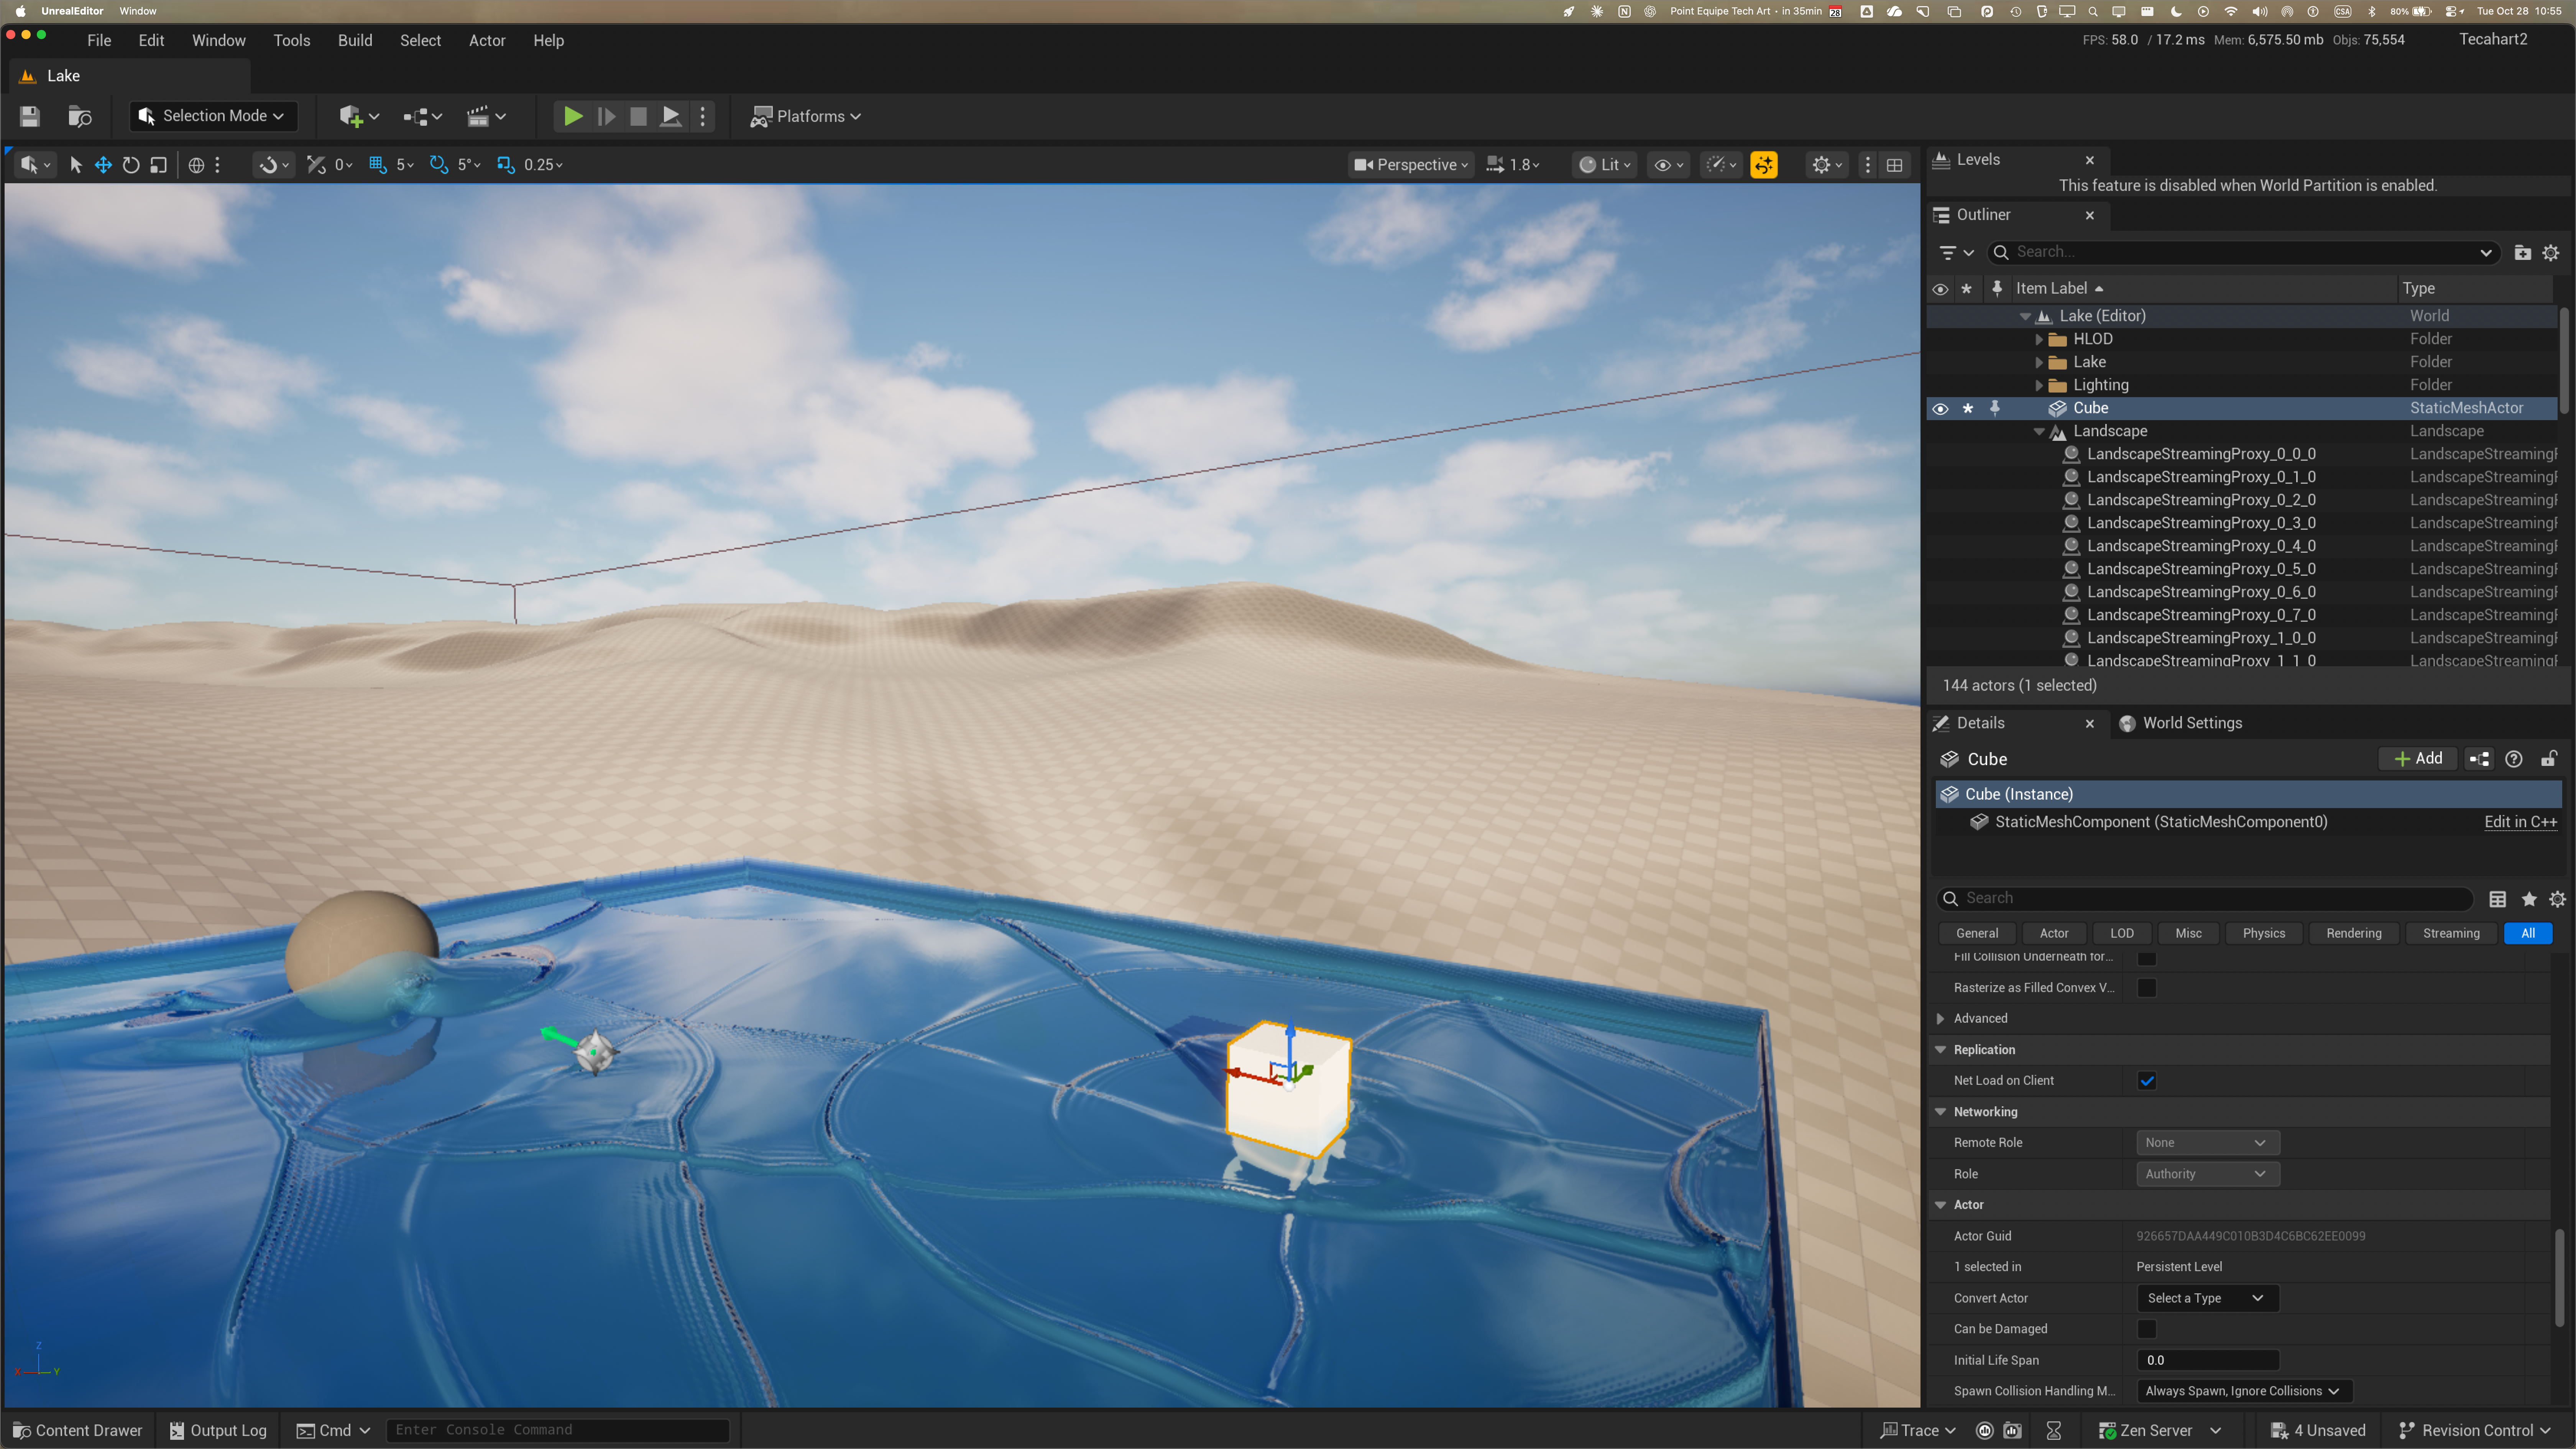This screenshot has width=2576, height=1449.
Task: Open the Blueprints toolbar dropdown
Action: point(422,116)
